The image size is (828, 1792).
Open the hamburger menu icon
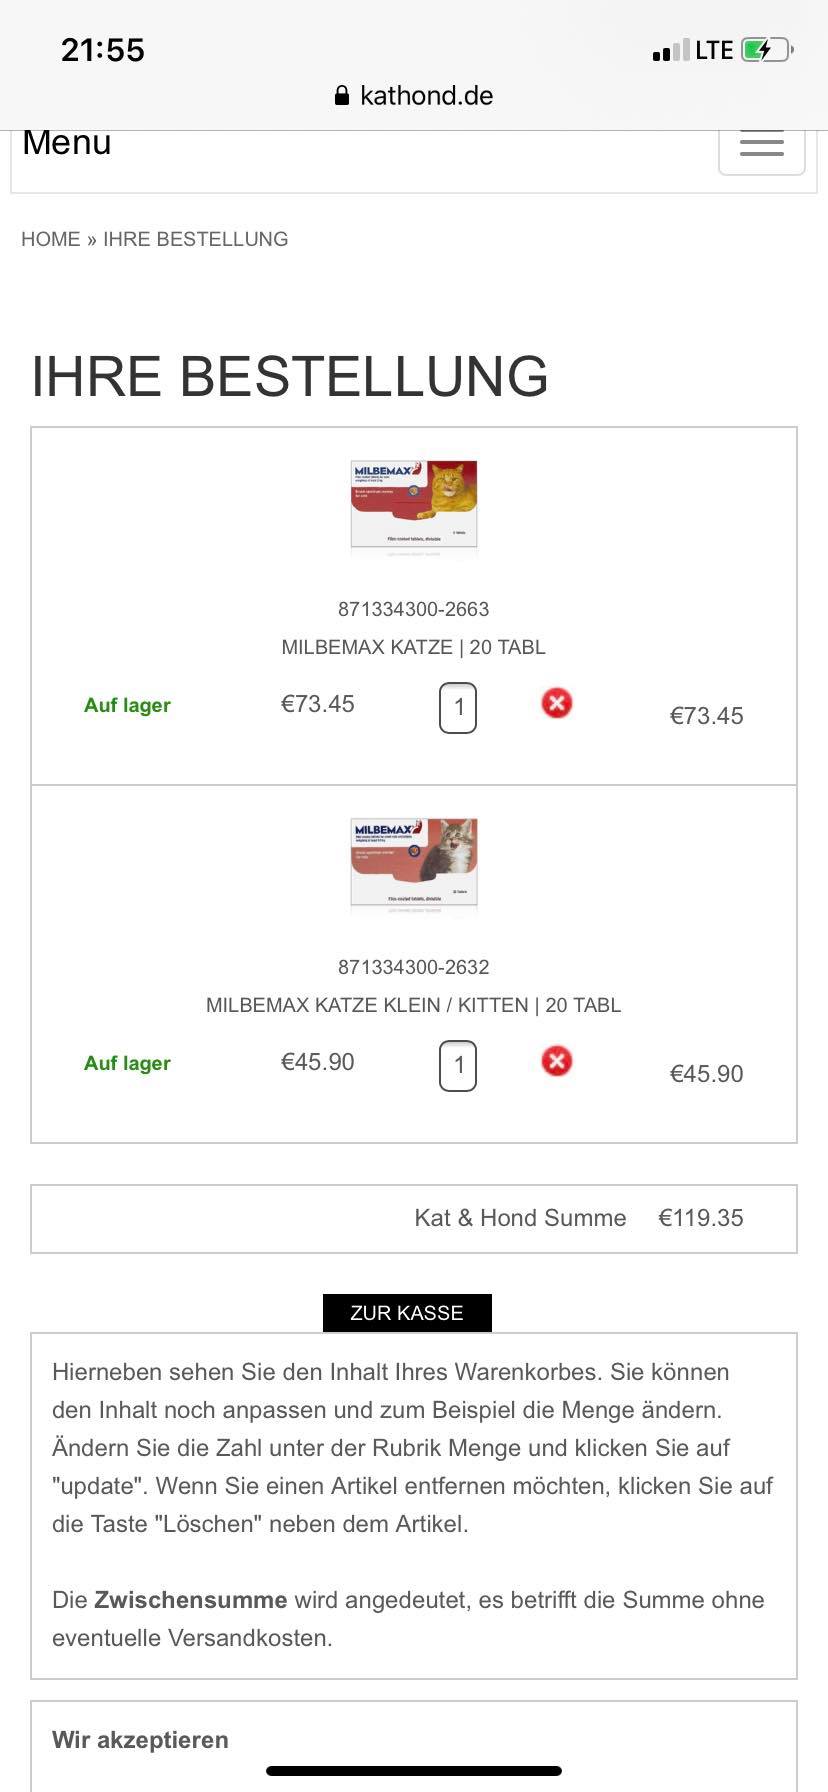click(761, 146)
